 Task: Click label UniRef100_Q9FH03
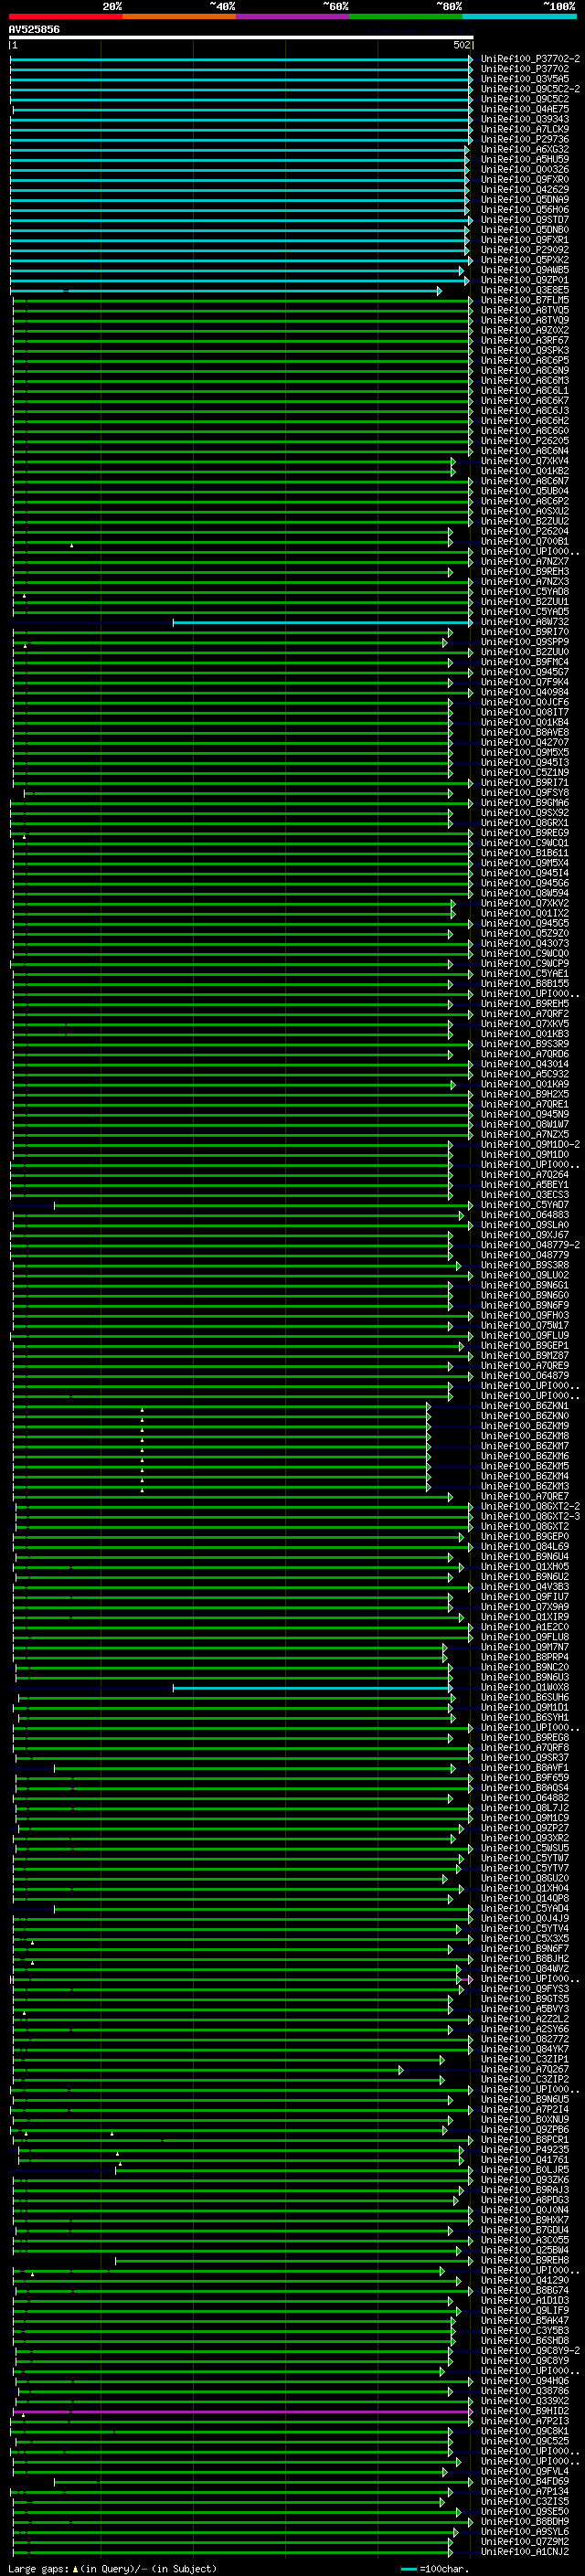coord(525,1315)
